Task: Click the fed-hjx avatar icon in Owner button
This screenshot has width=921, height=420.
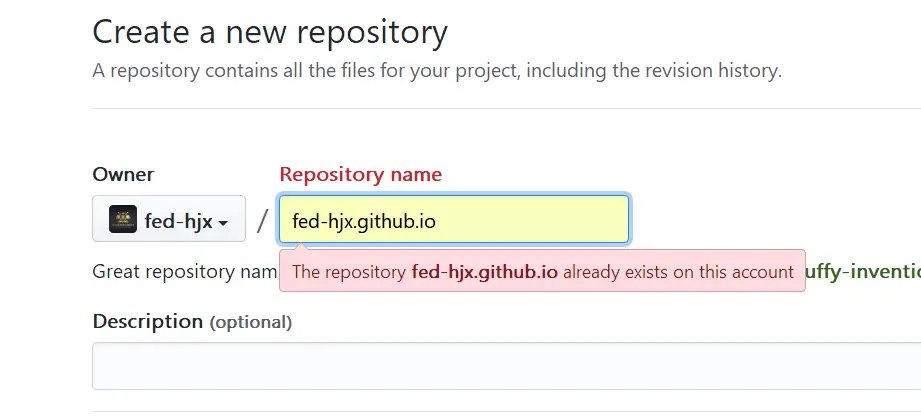Action: pos(122,219)
